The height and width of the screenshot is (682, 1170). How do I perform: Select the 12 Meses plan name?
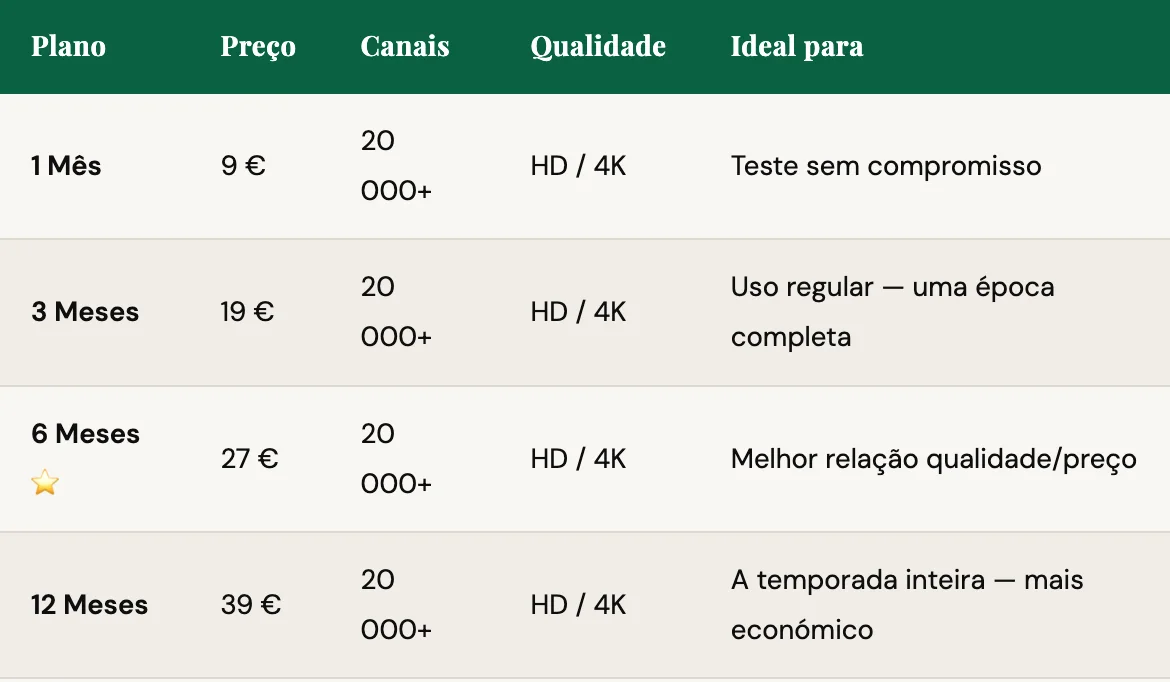[x=89, y=605]
